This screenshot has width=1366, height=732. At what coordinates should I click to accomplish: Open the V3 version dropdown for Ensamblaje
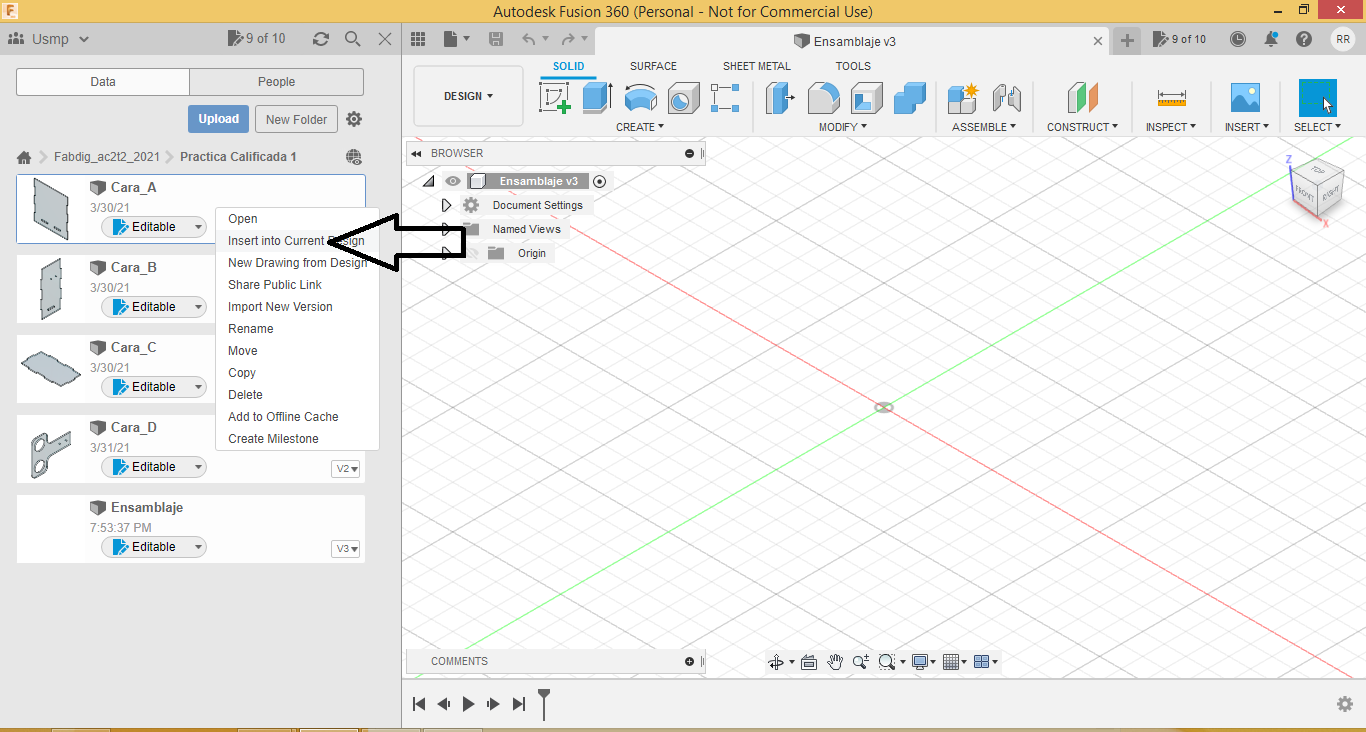pyautogui.click(x=347, y=549)
